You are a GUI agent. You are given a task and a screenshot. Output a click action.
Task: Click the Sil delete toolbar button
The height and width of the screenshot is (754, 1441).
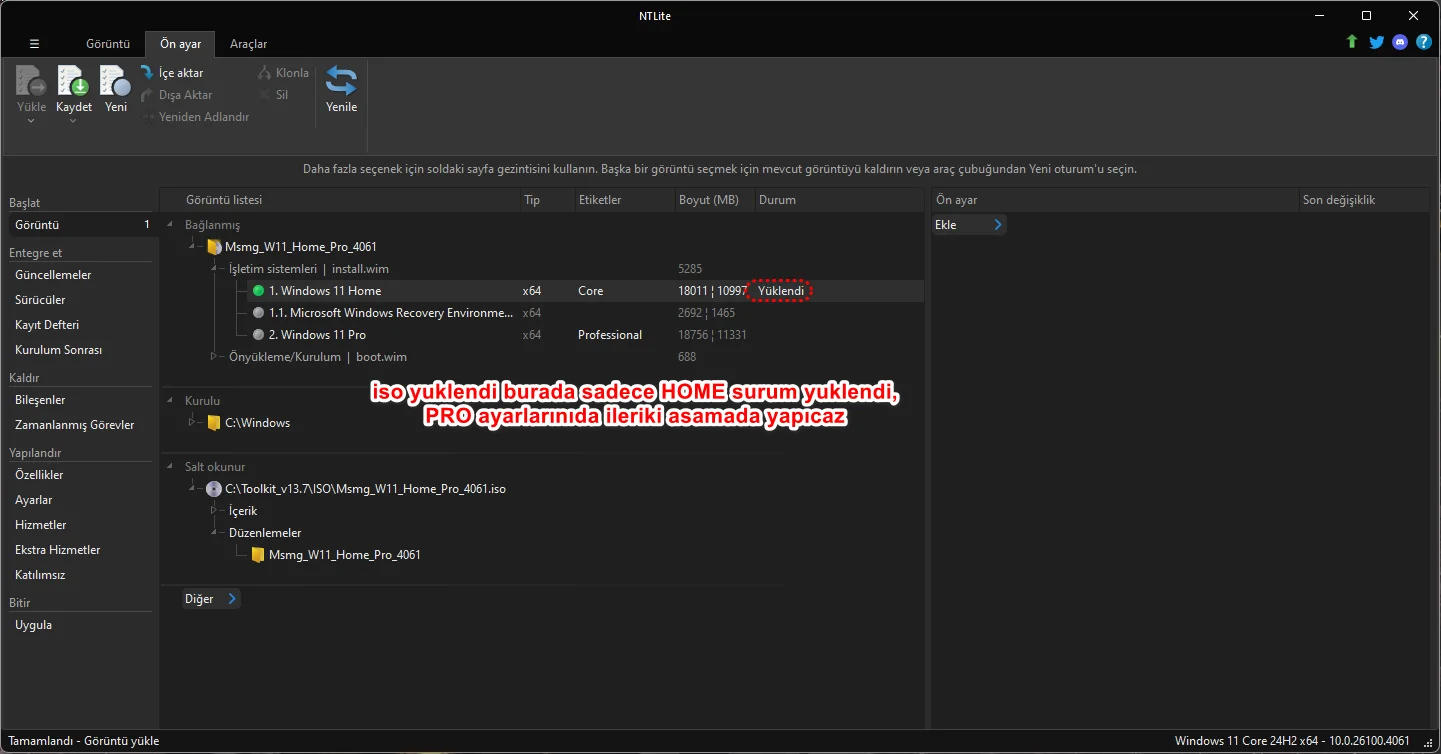(274, 95)
